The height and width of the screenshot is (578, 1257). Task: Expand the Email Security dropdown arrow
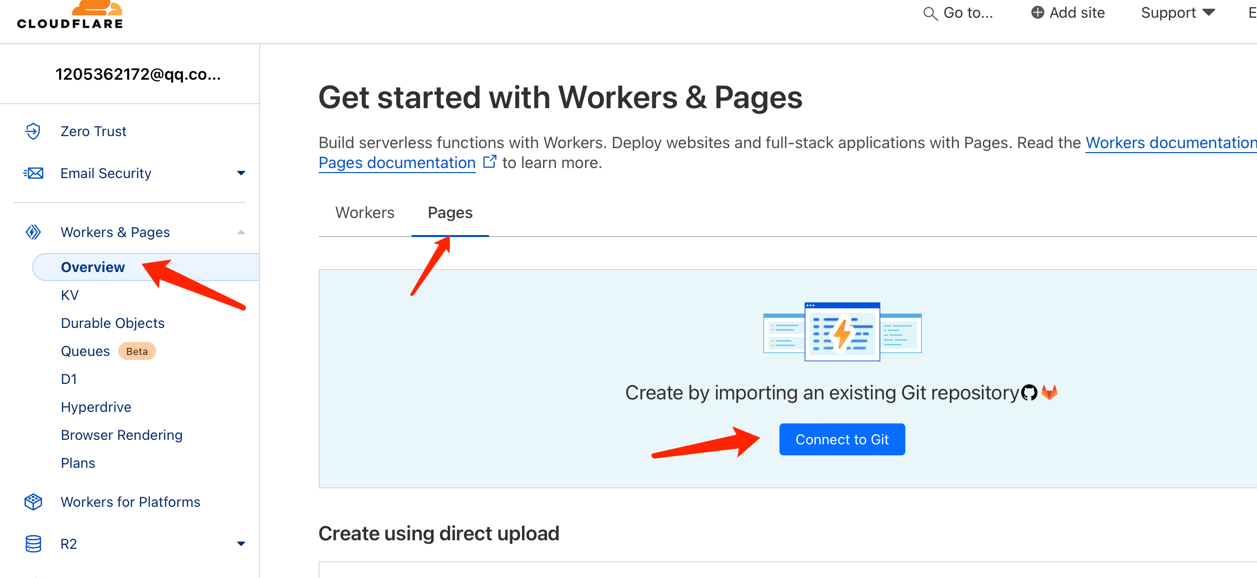click(x=241, y=173)
